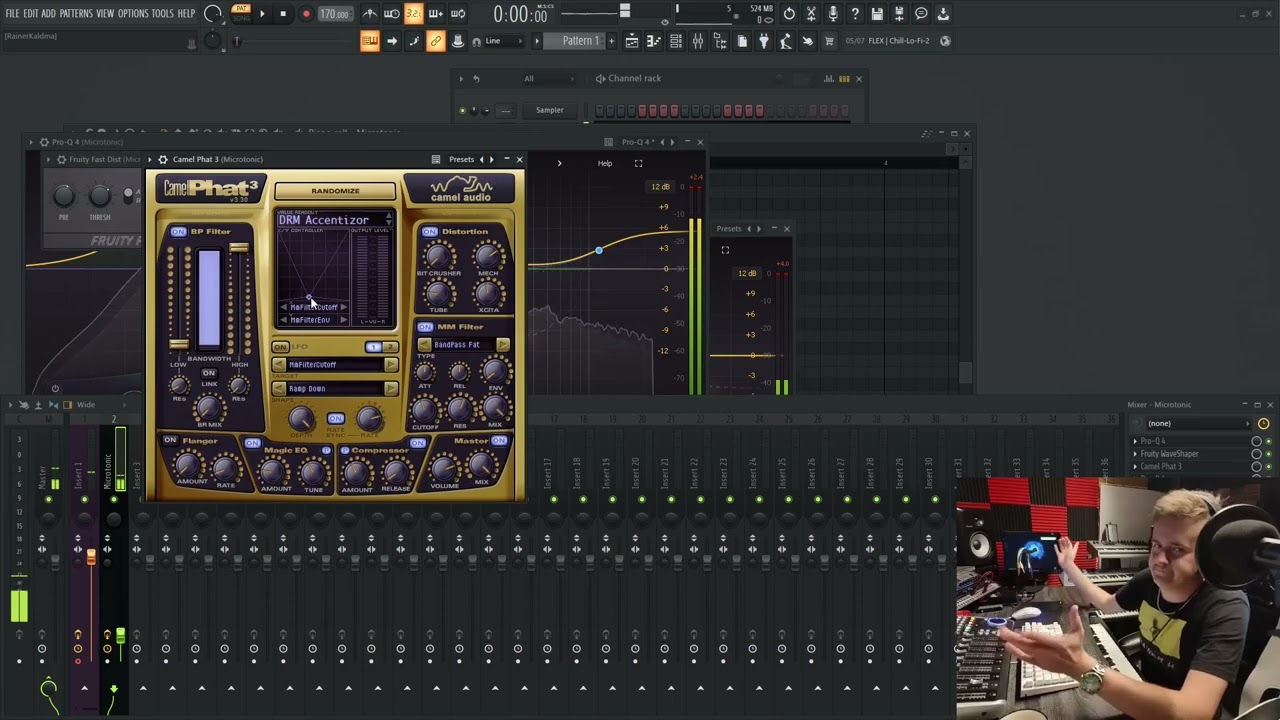This screenshot has height=720, width=1280.
Task: Click the transport stop button
Action: coord(283,14)
